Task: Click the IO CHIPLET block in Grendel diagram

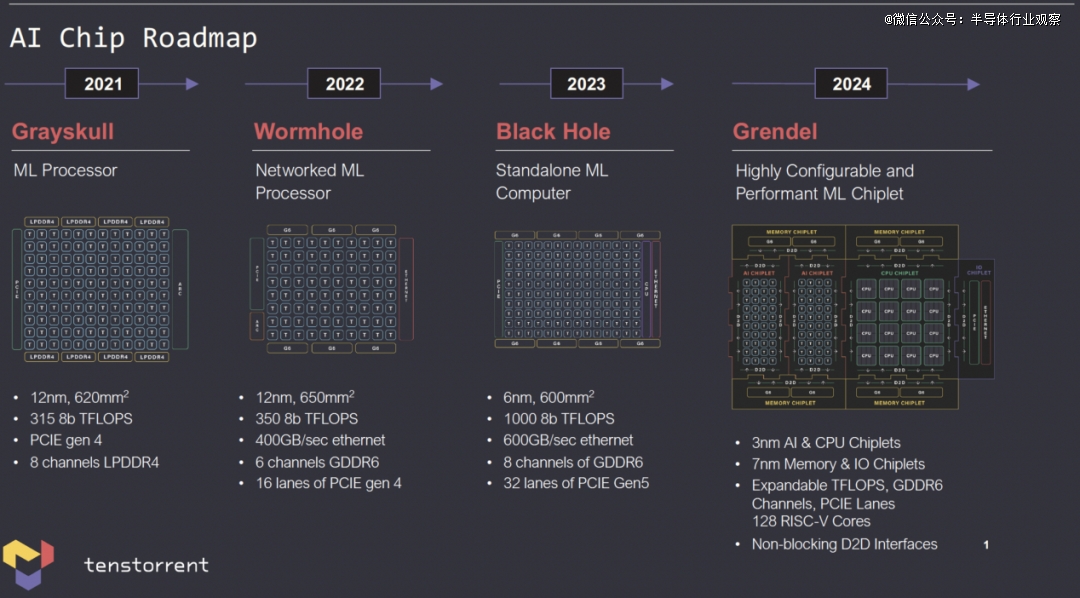Action: pyautogui.click(x=978, y=319)
